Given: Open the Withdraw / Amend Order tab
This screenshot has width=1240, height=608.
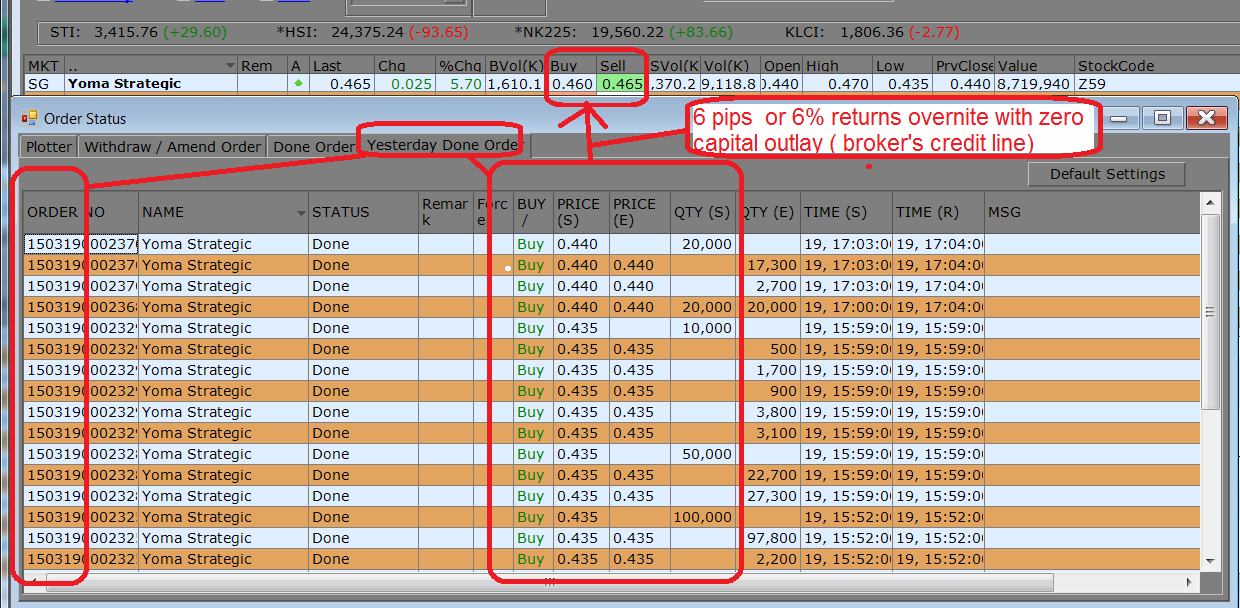Looking at the screenshot, I should (173, 146).
